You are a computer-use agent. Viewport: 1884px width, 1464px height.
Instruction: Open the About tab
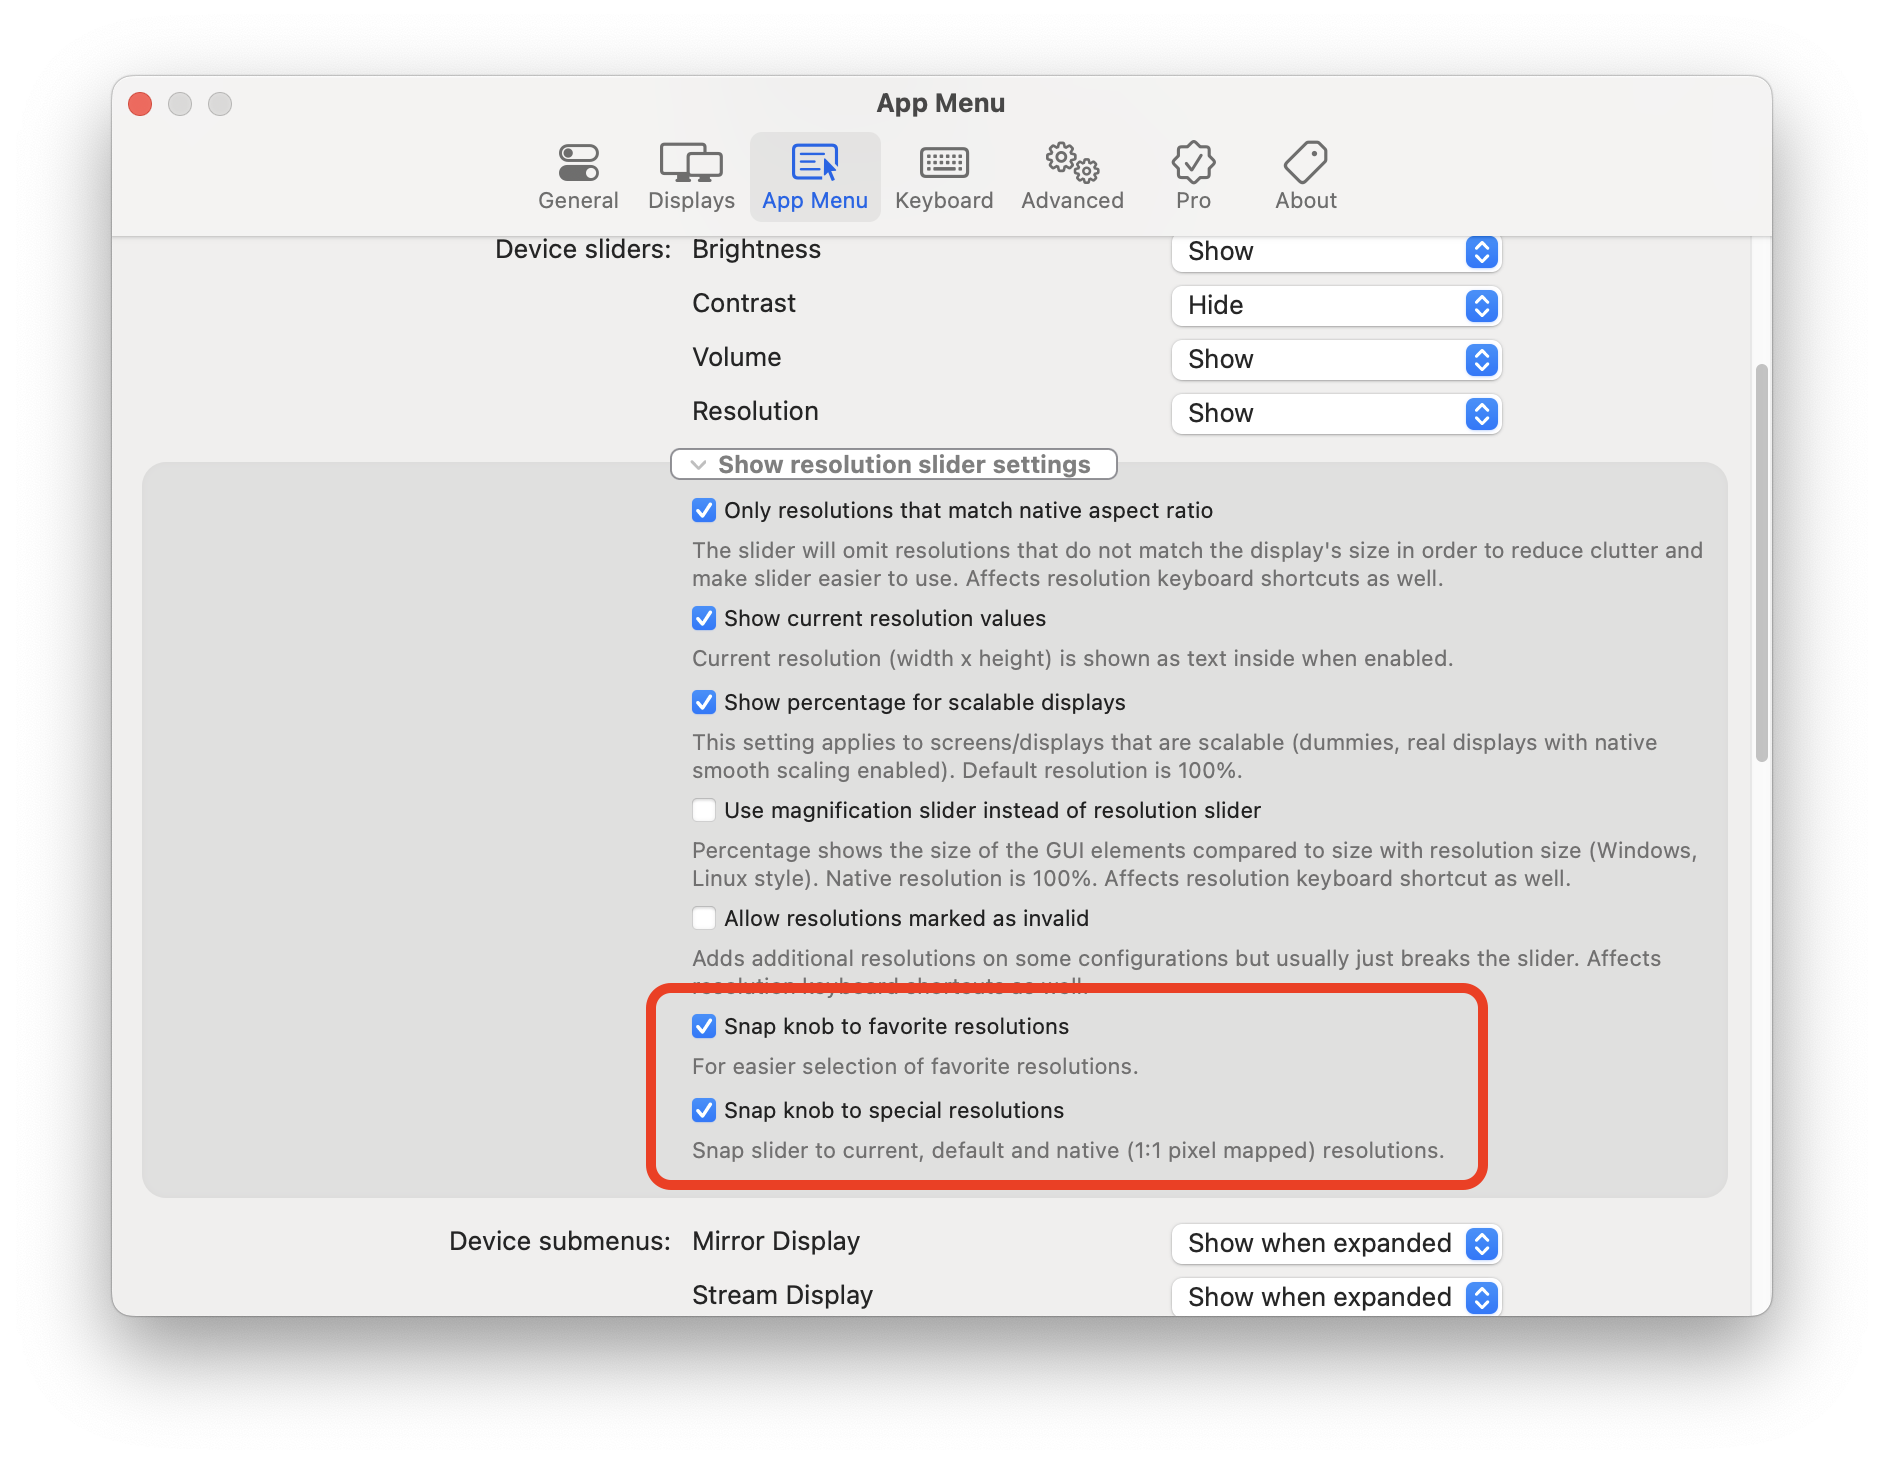click(x=1305, y=177)
